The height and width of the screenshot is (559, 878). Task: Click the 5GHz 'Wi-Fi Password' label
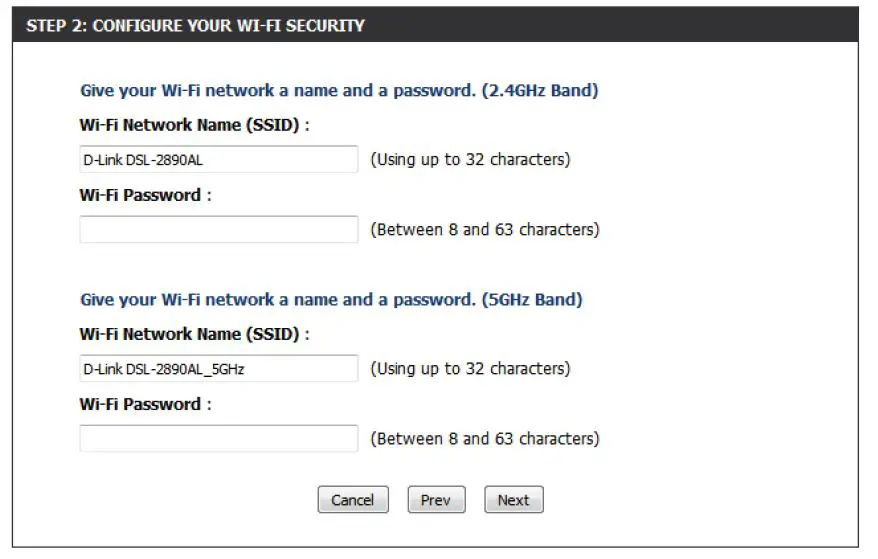(x=145, y=404)
